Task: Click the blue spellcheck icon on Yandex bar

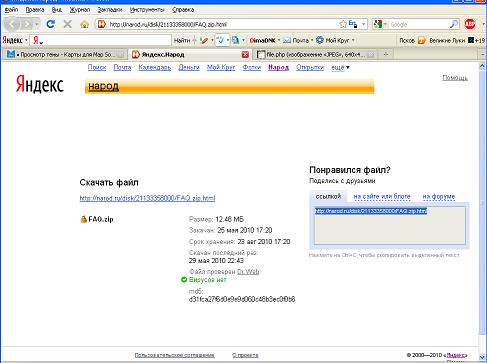Action: (220, 40)
